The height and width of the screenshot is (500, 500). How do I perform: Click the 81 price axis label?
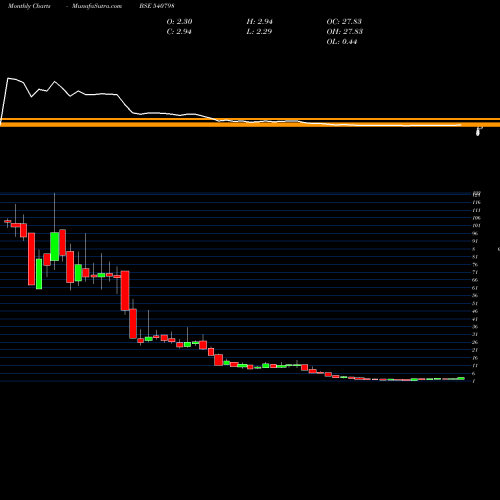[475, 257]
